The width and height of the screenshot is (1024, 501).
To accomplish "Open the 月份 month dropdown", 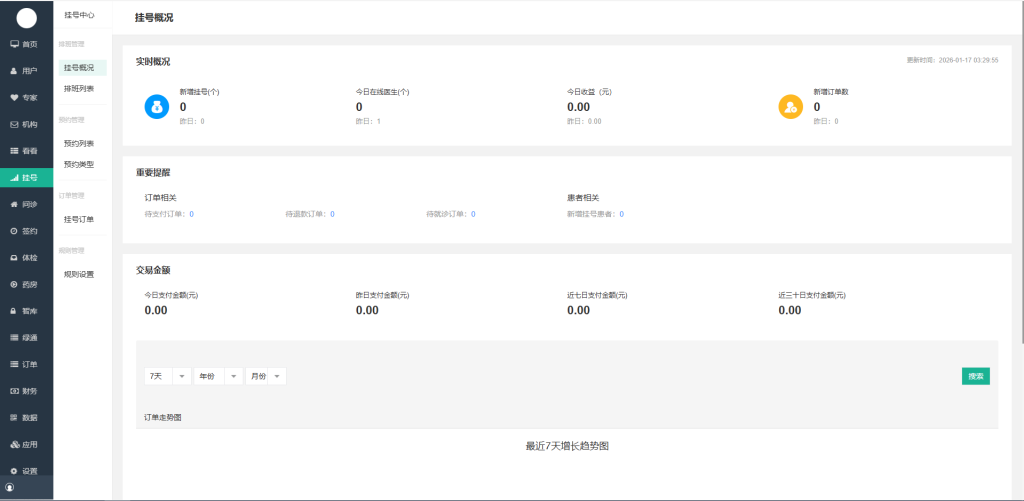I will pyautogui.click(x=265, y=376).
